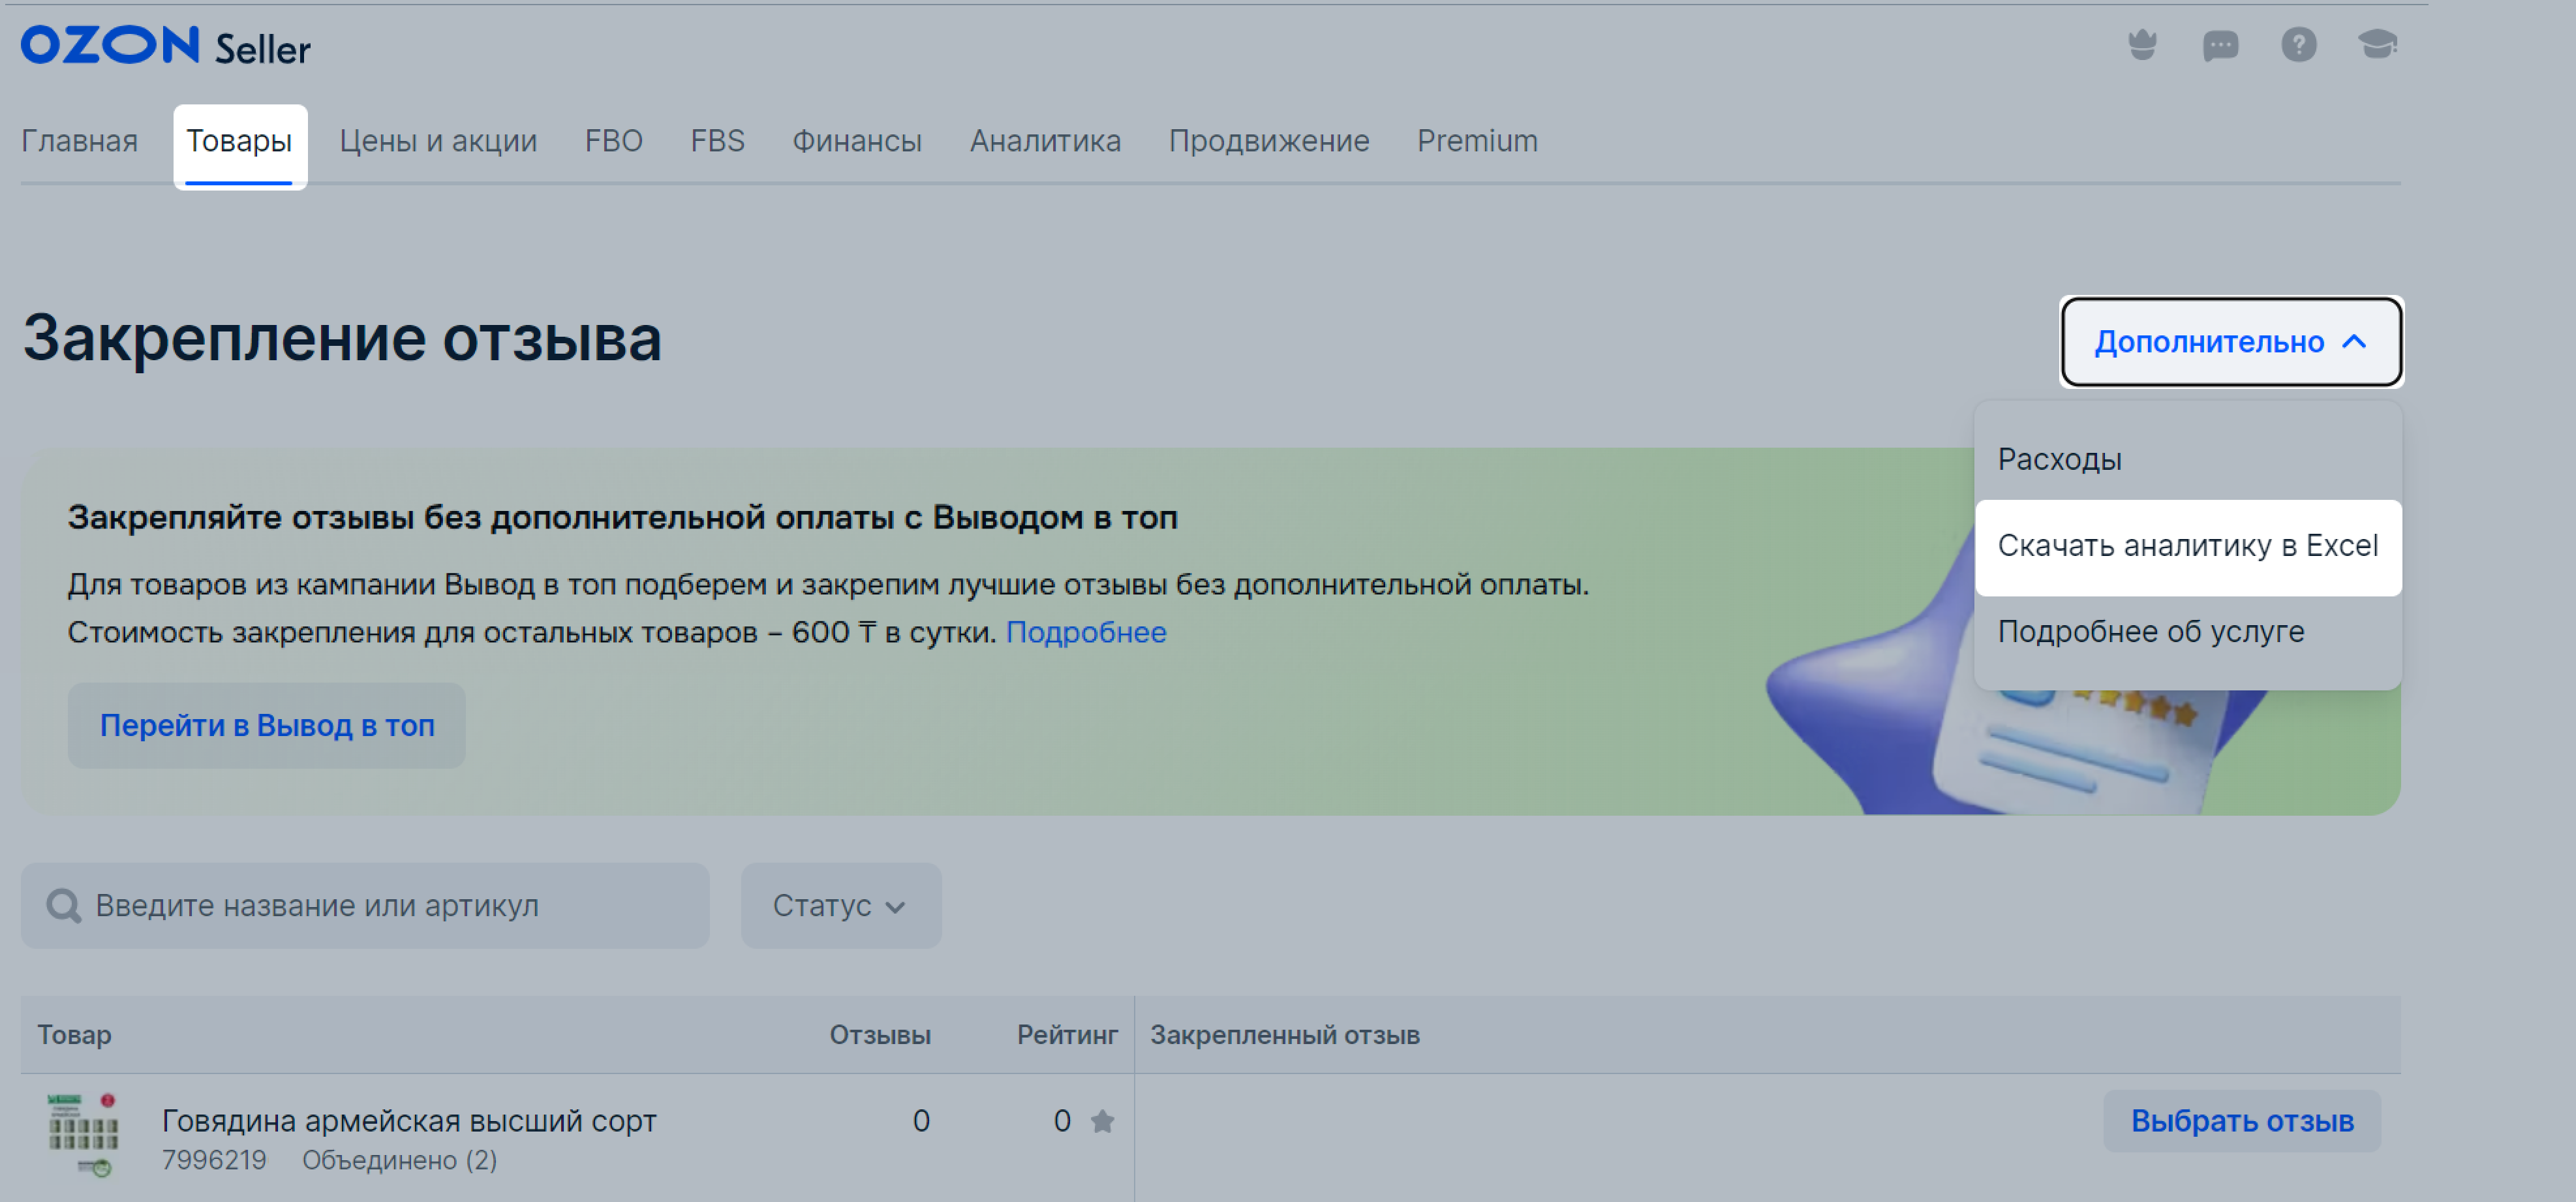Click the Объединено (2) label
Viewport: 2576px width, 1202px height.
pyautogui.click(x=400, y=1160)
